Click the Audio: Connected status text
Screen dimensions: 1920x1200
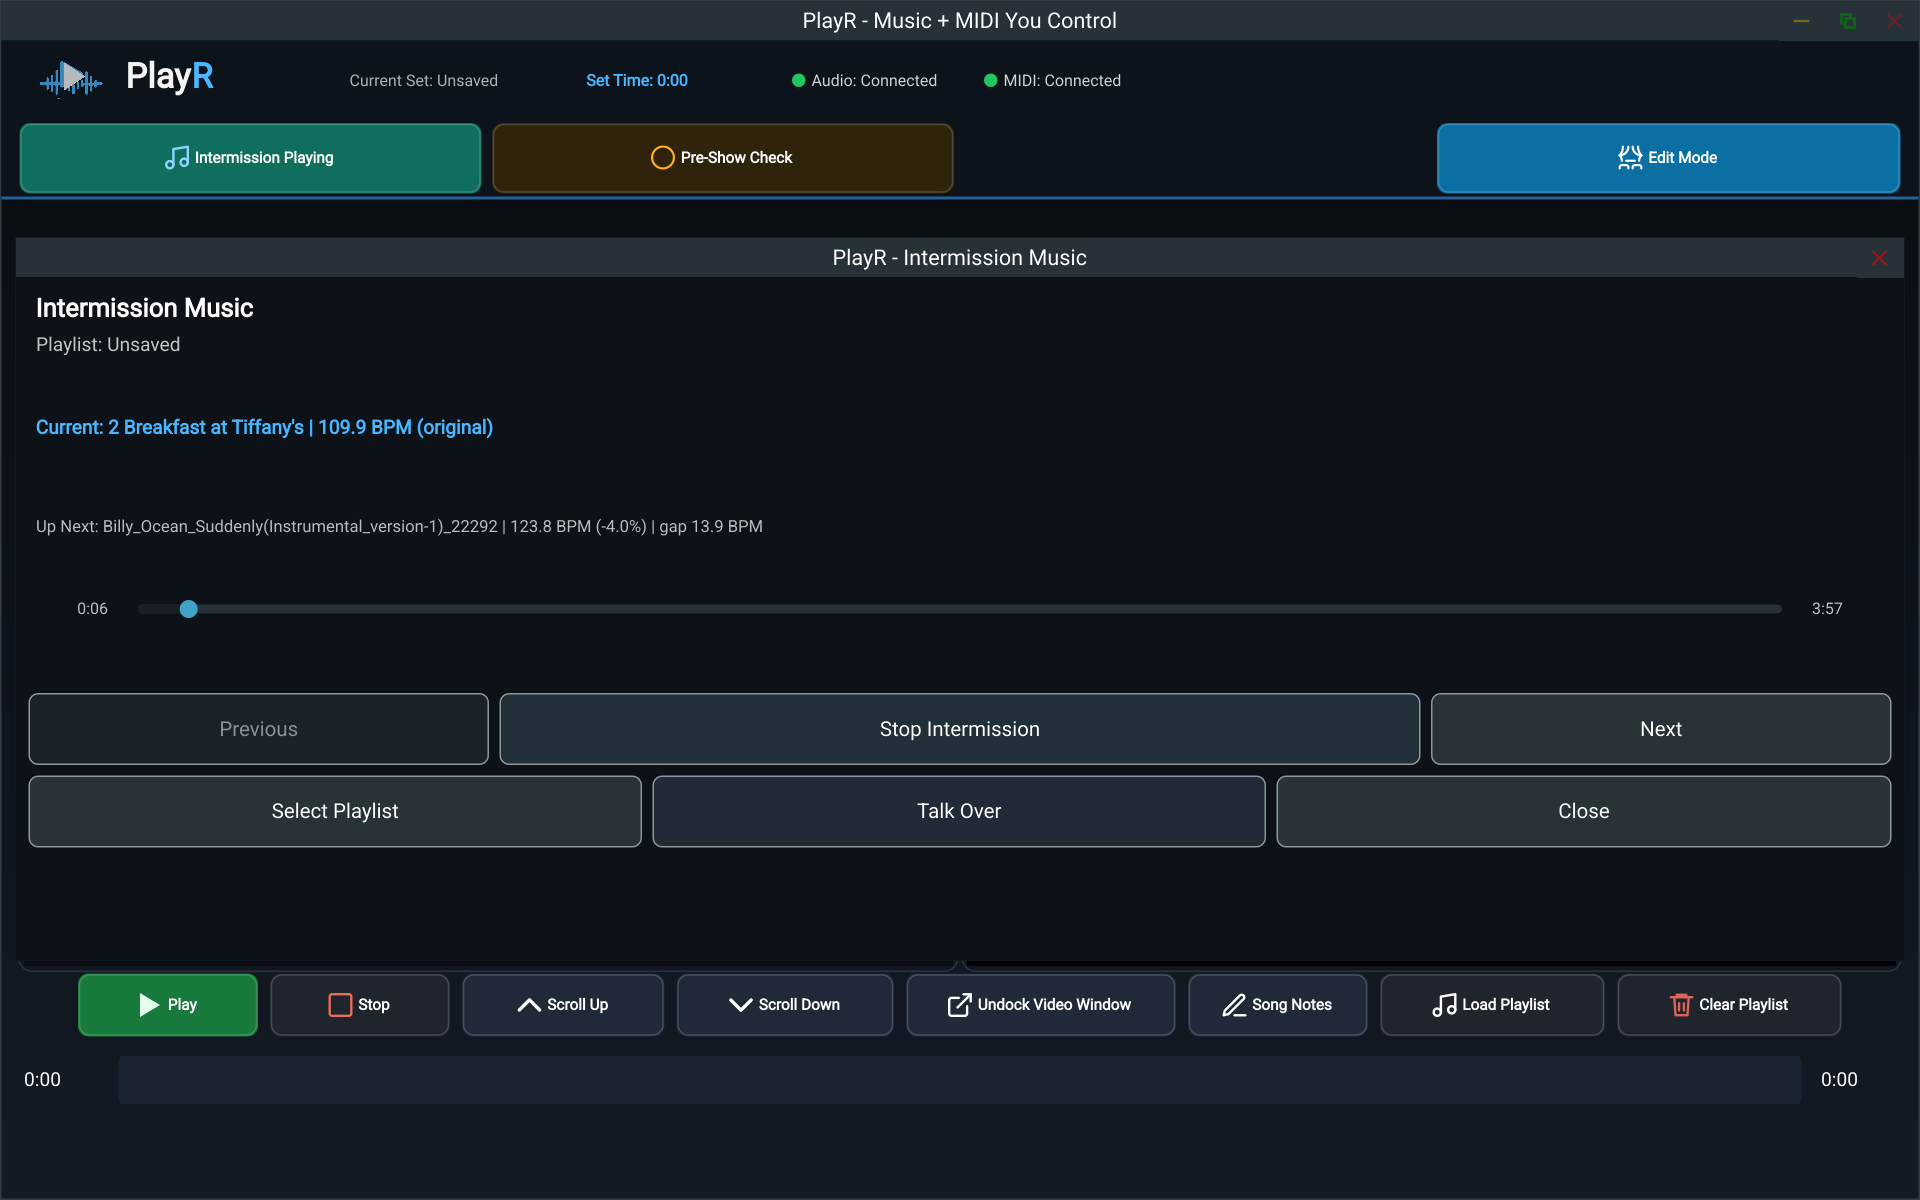coord(874,81)
